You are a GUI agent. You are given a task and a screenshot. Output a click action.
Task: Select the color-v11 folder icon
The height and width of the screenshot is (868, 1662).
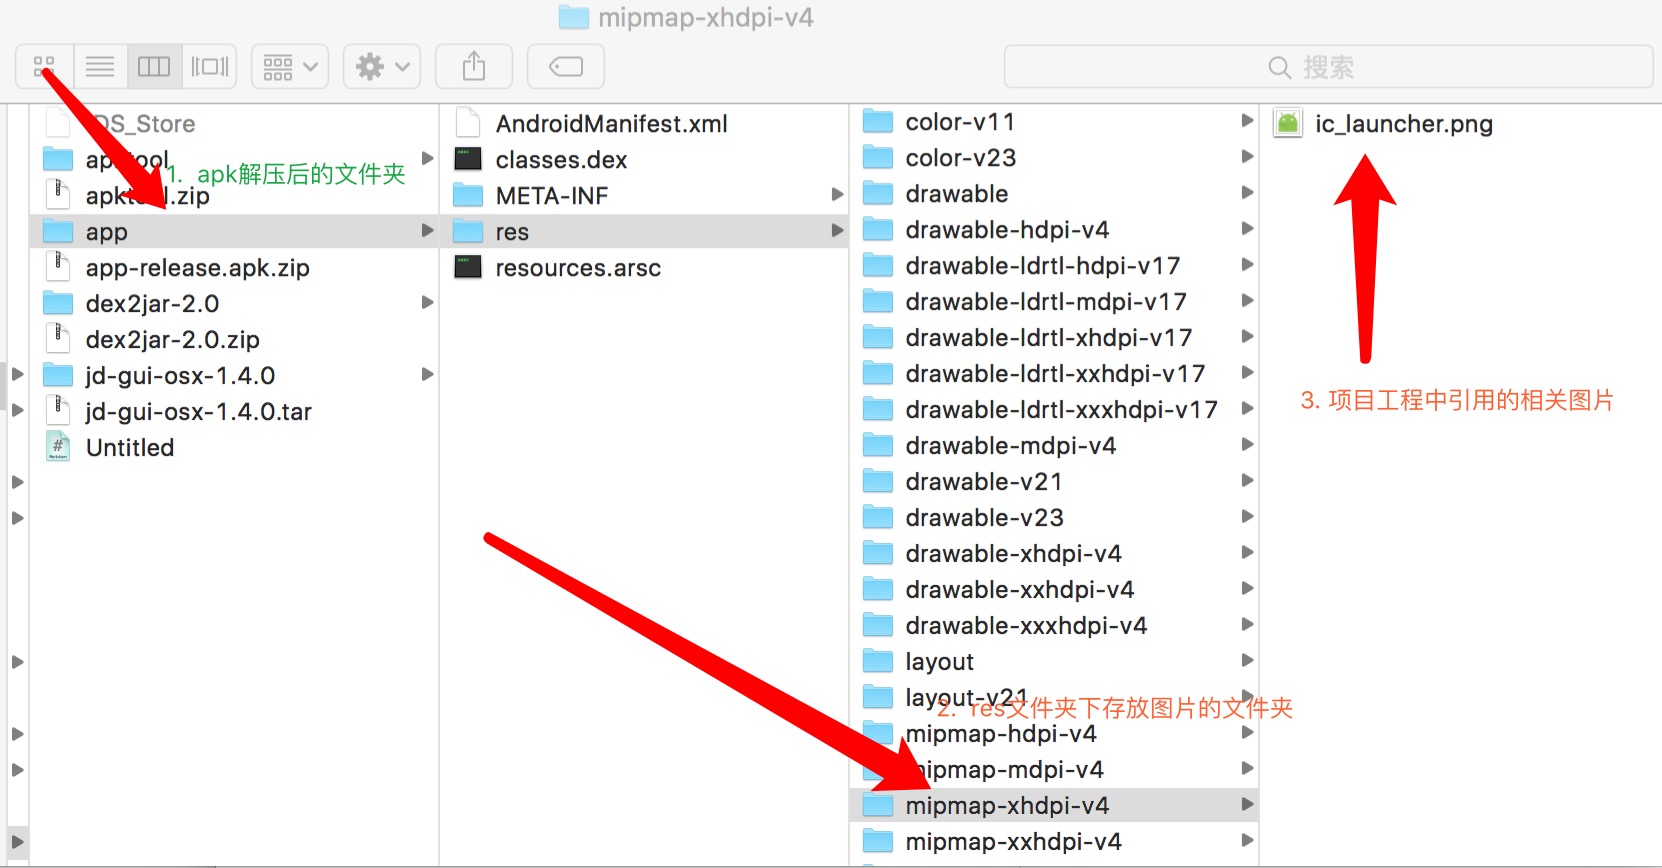click(878, 122)
